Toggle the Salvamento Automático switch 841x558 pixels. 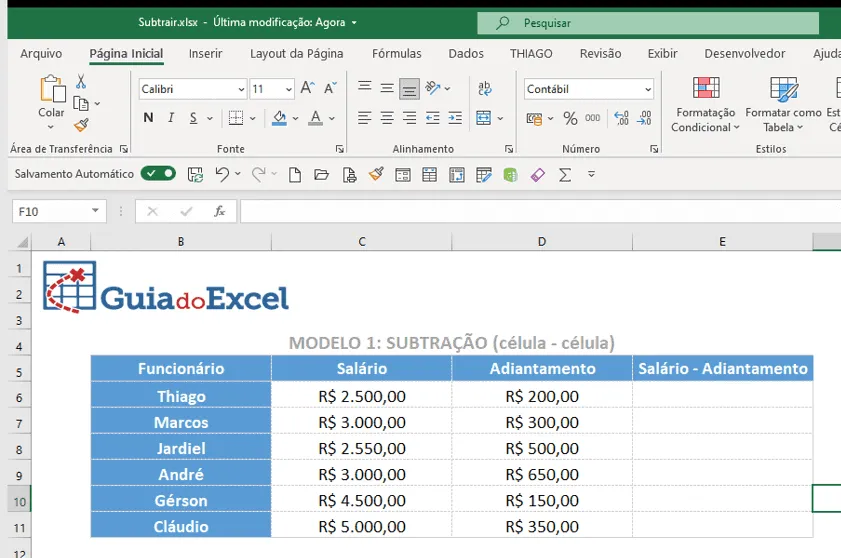coord(158,173)
